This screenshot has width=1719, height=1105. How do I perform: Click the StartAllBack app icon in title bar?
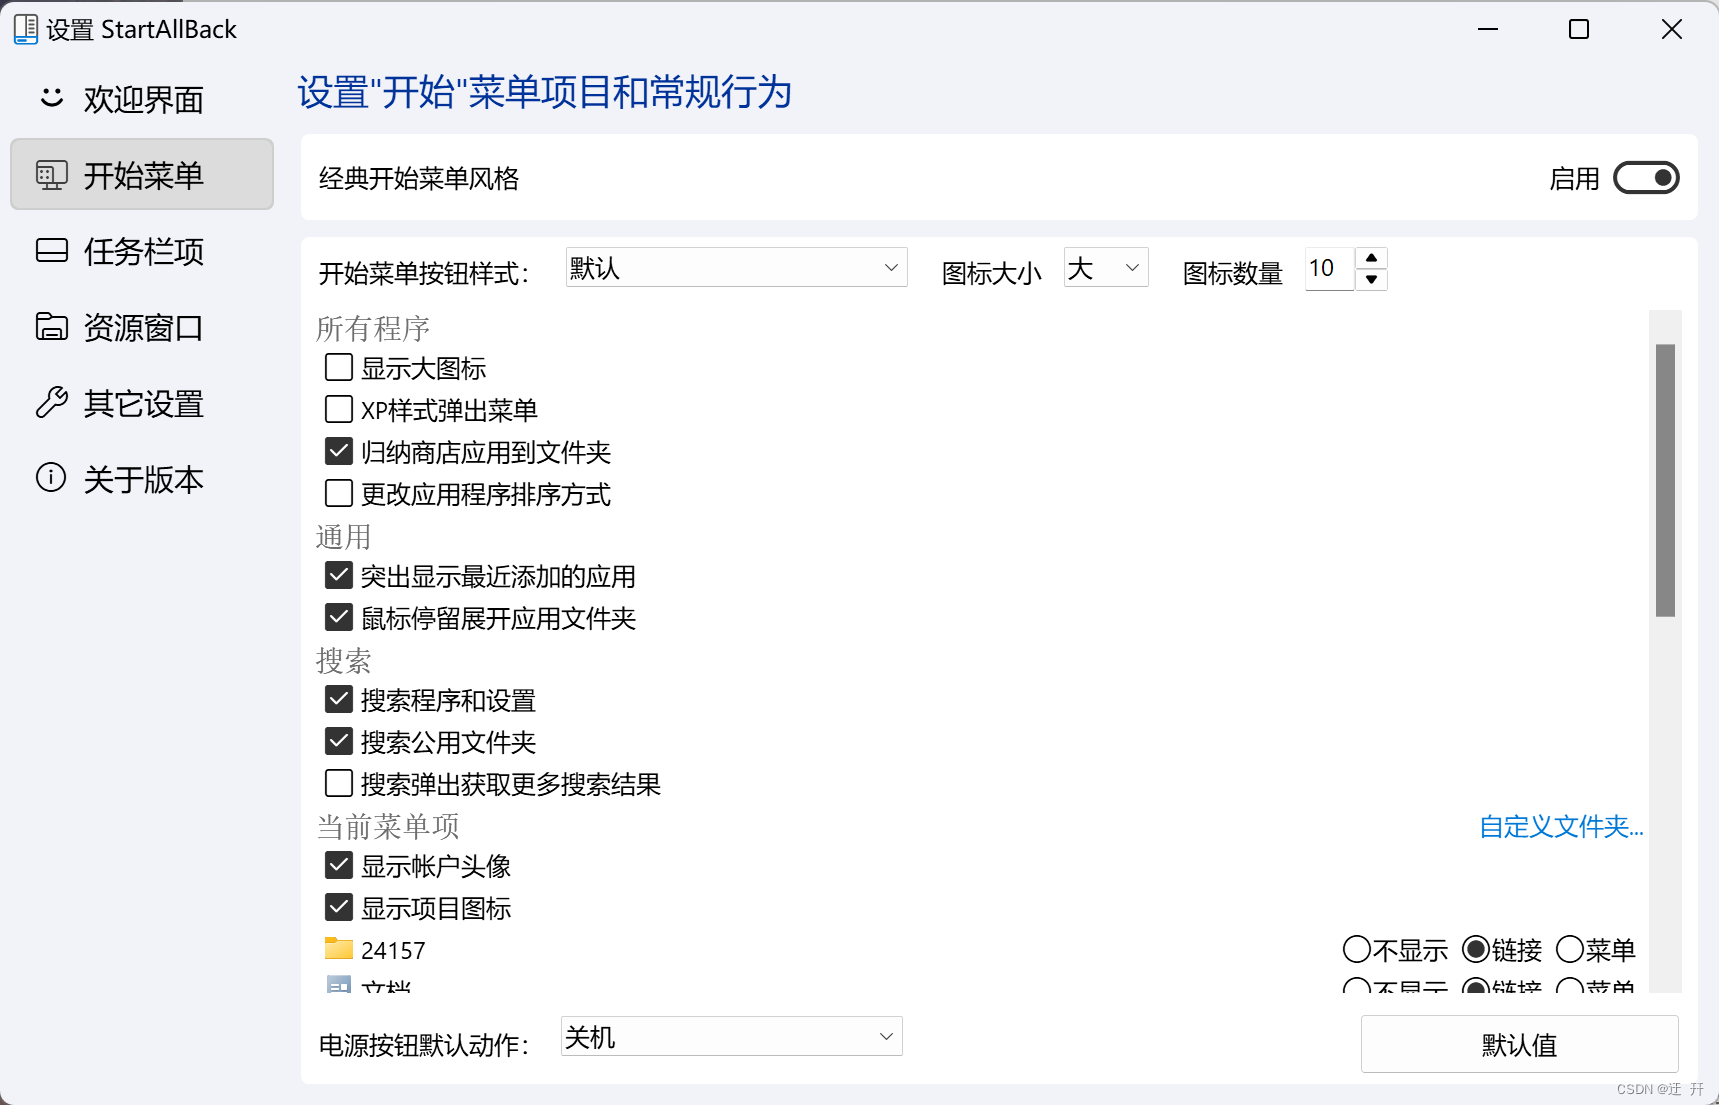pyautogui.click(x=26, y=29)
